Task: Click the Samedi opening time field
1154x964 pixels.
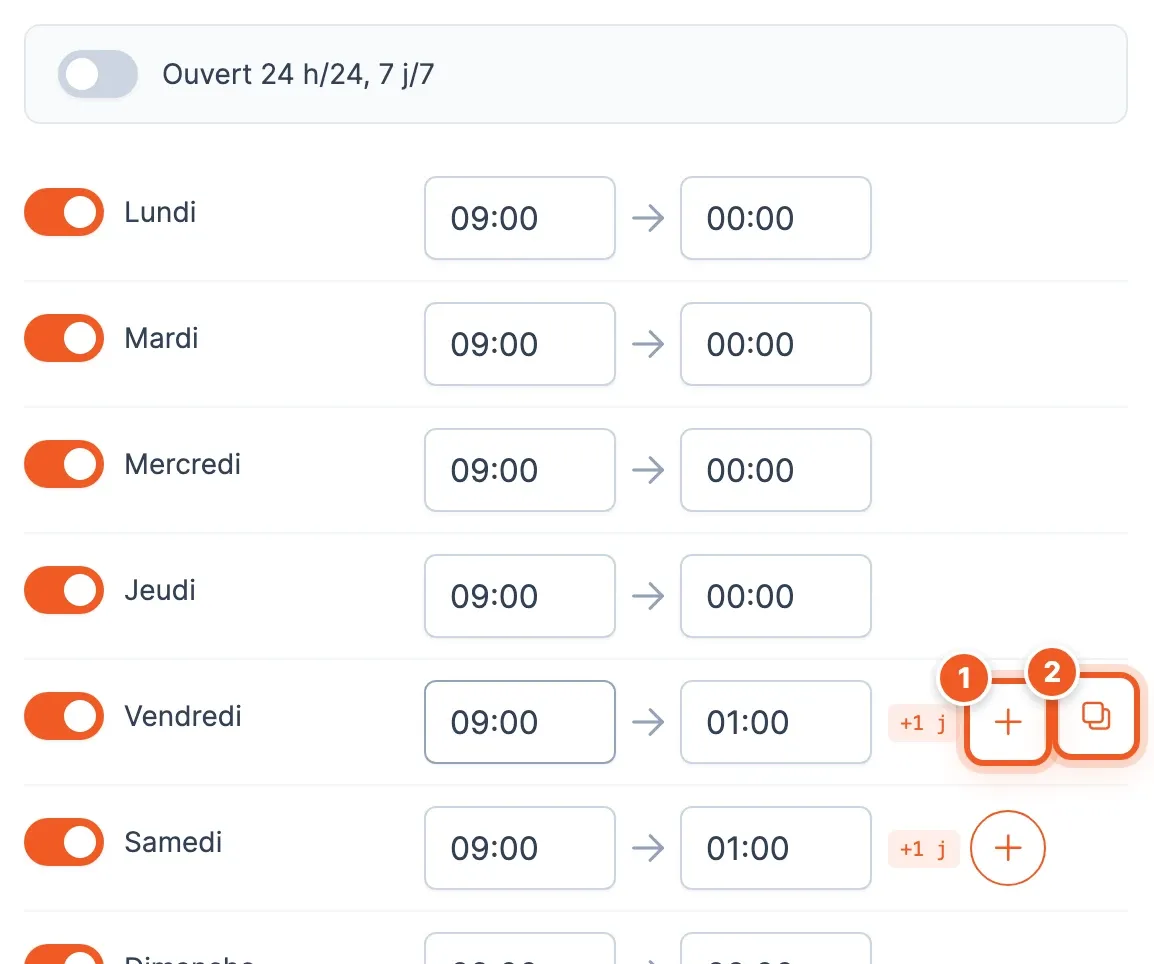Action: [x=520, y=848]
